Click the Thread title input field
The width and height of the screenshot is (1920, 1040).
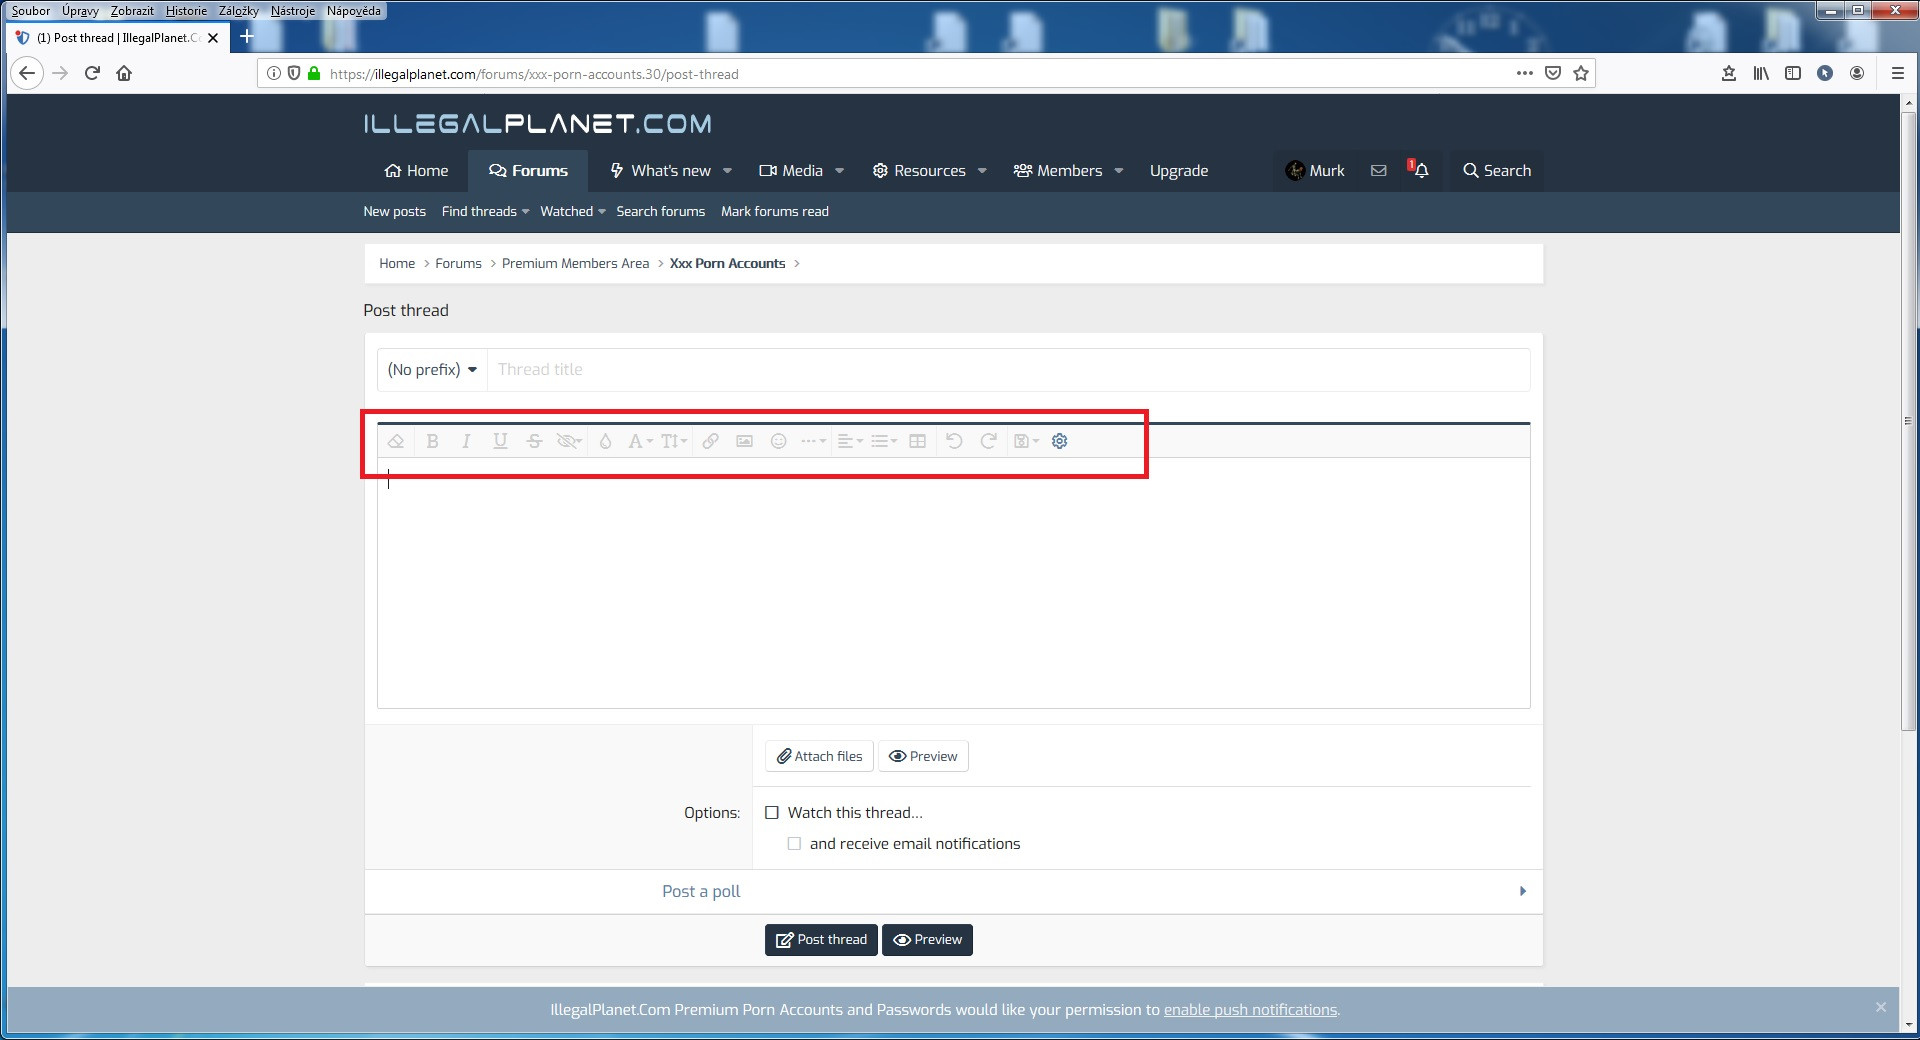click(x=1008, y=370)
